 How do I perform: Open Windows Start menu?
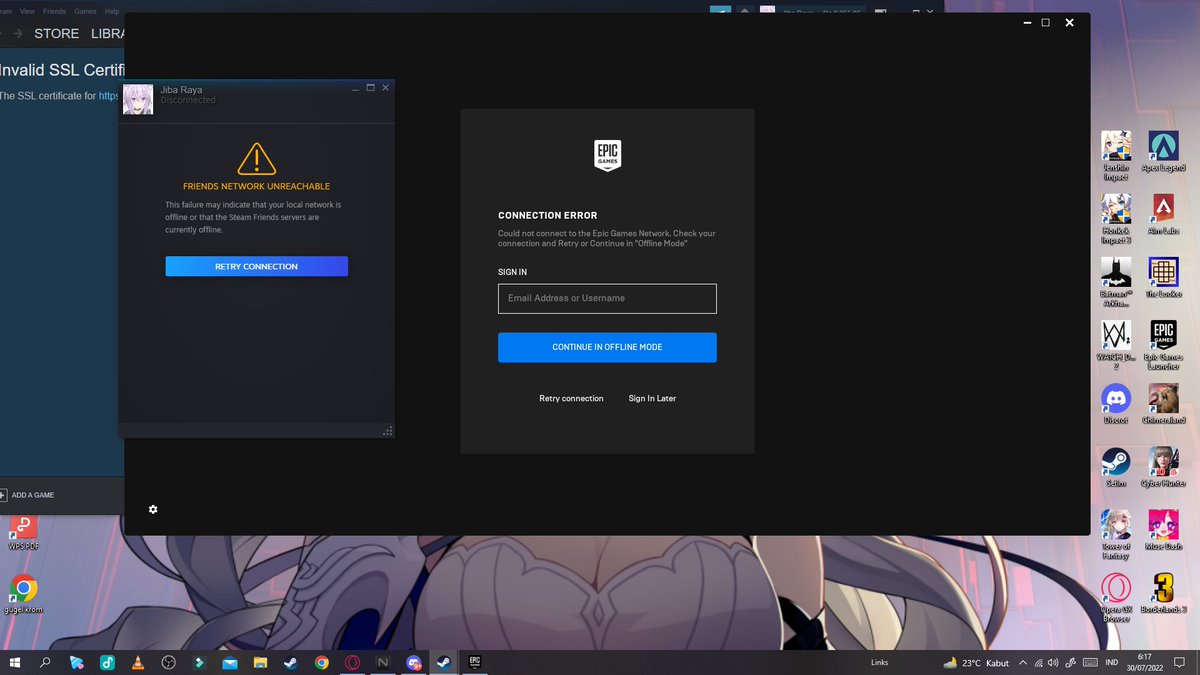(x=15, y=662)
